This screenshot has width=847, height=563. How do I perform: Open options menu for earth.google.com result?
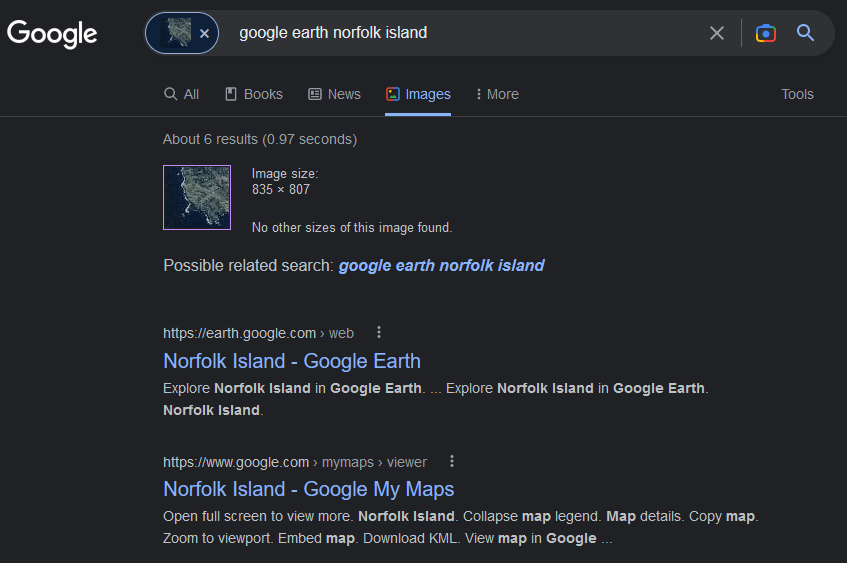coord(379,332)
